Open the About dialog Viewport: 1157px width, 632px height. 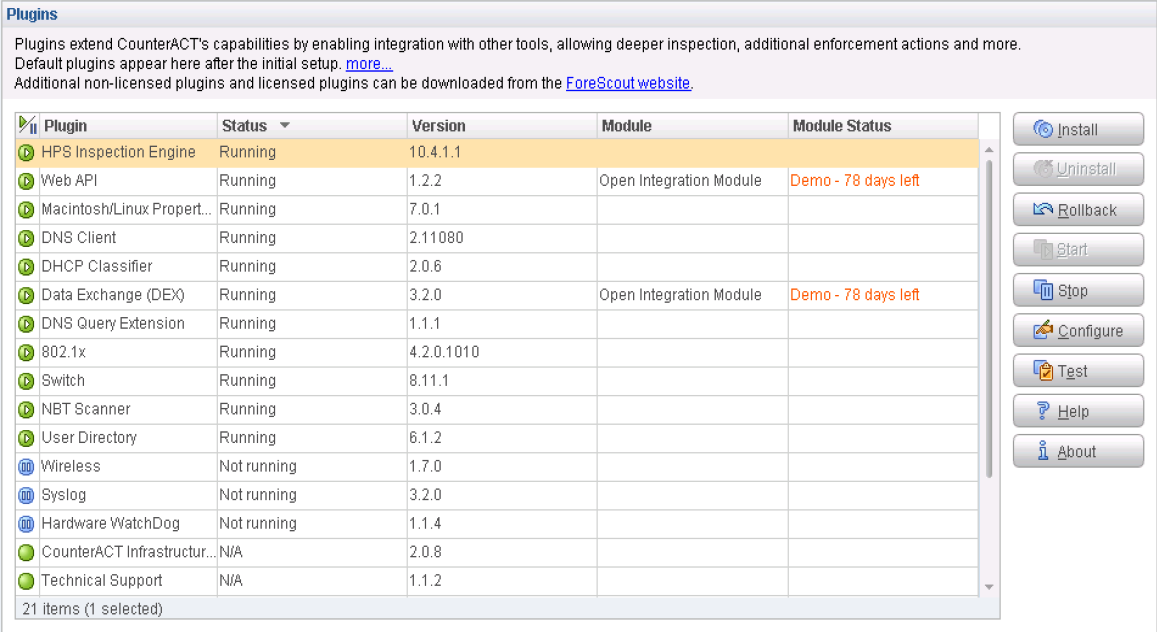click(x=1077, y=452)
